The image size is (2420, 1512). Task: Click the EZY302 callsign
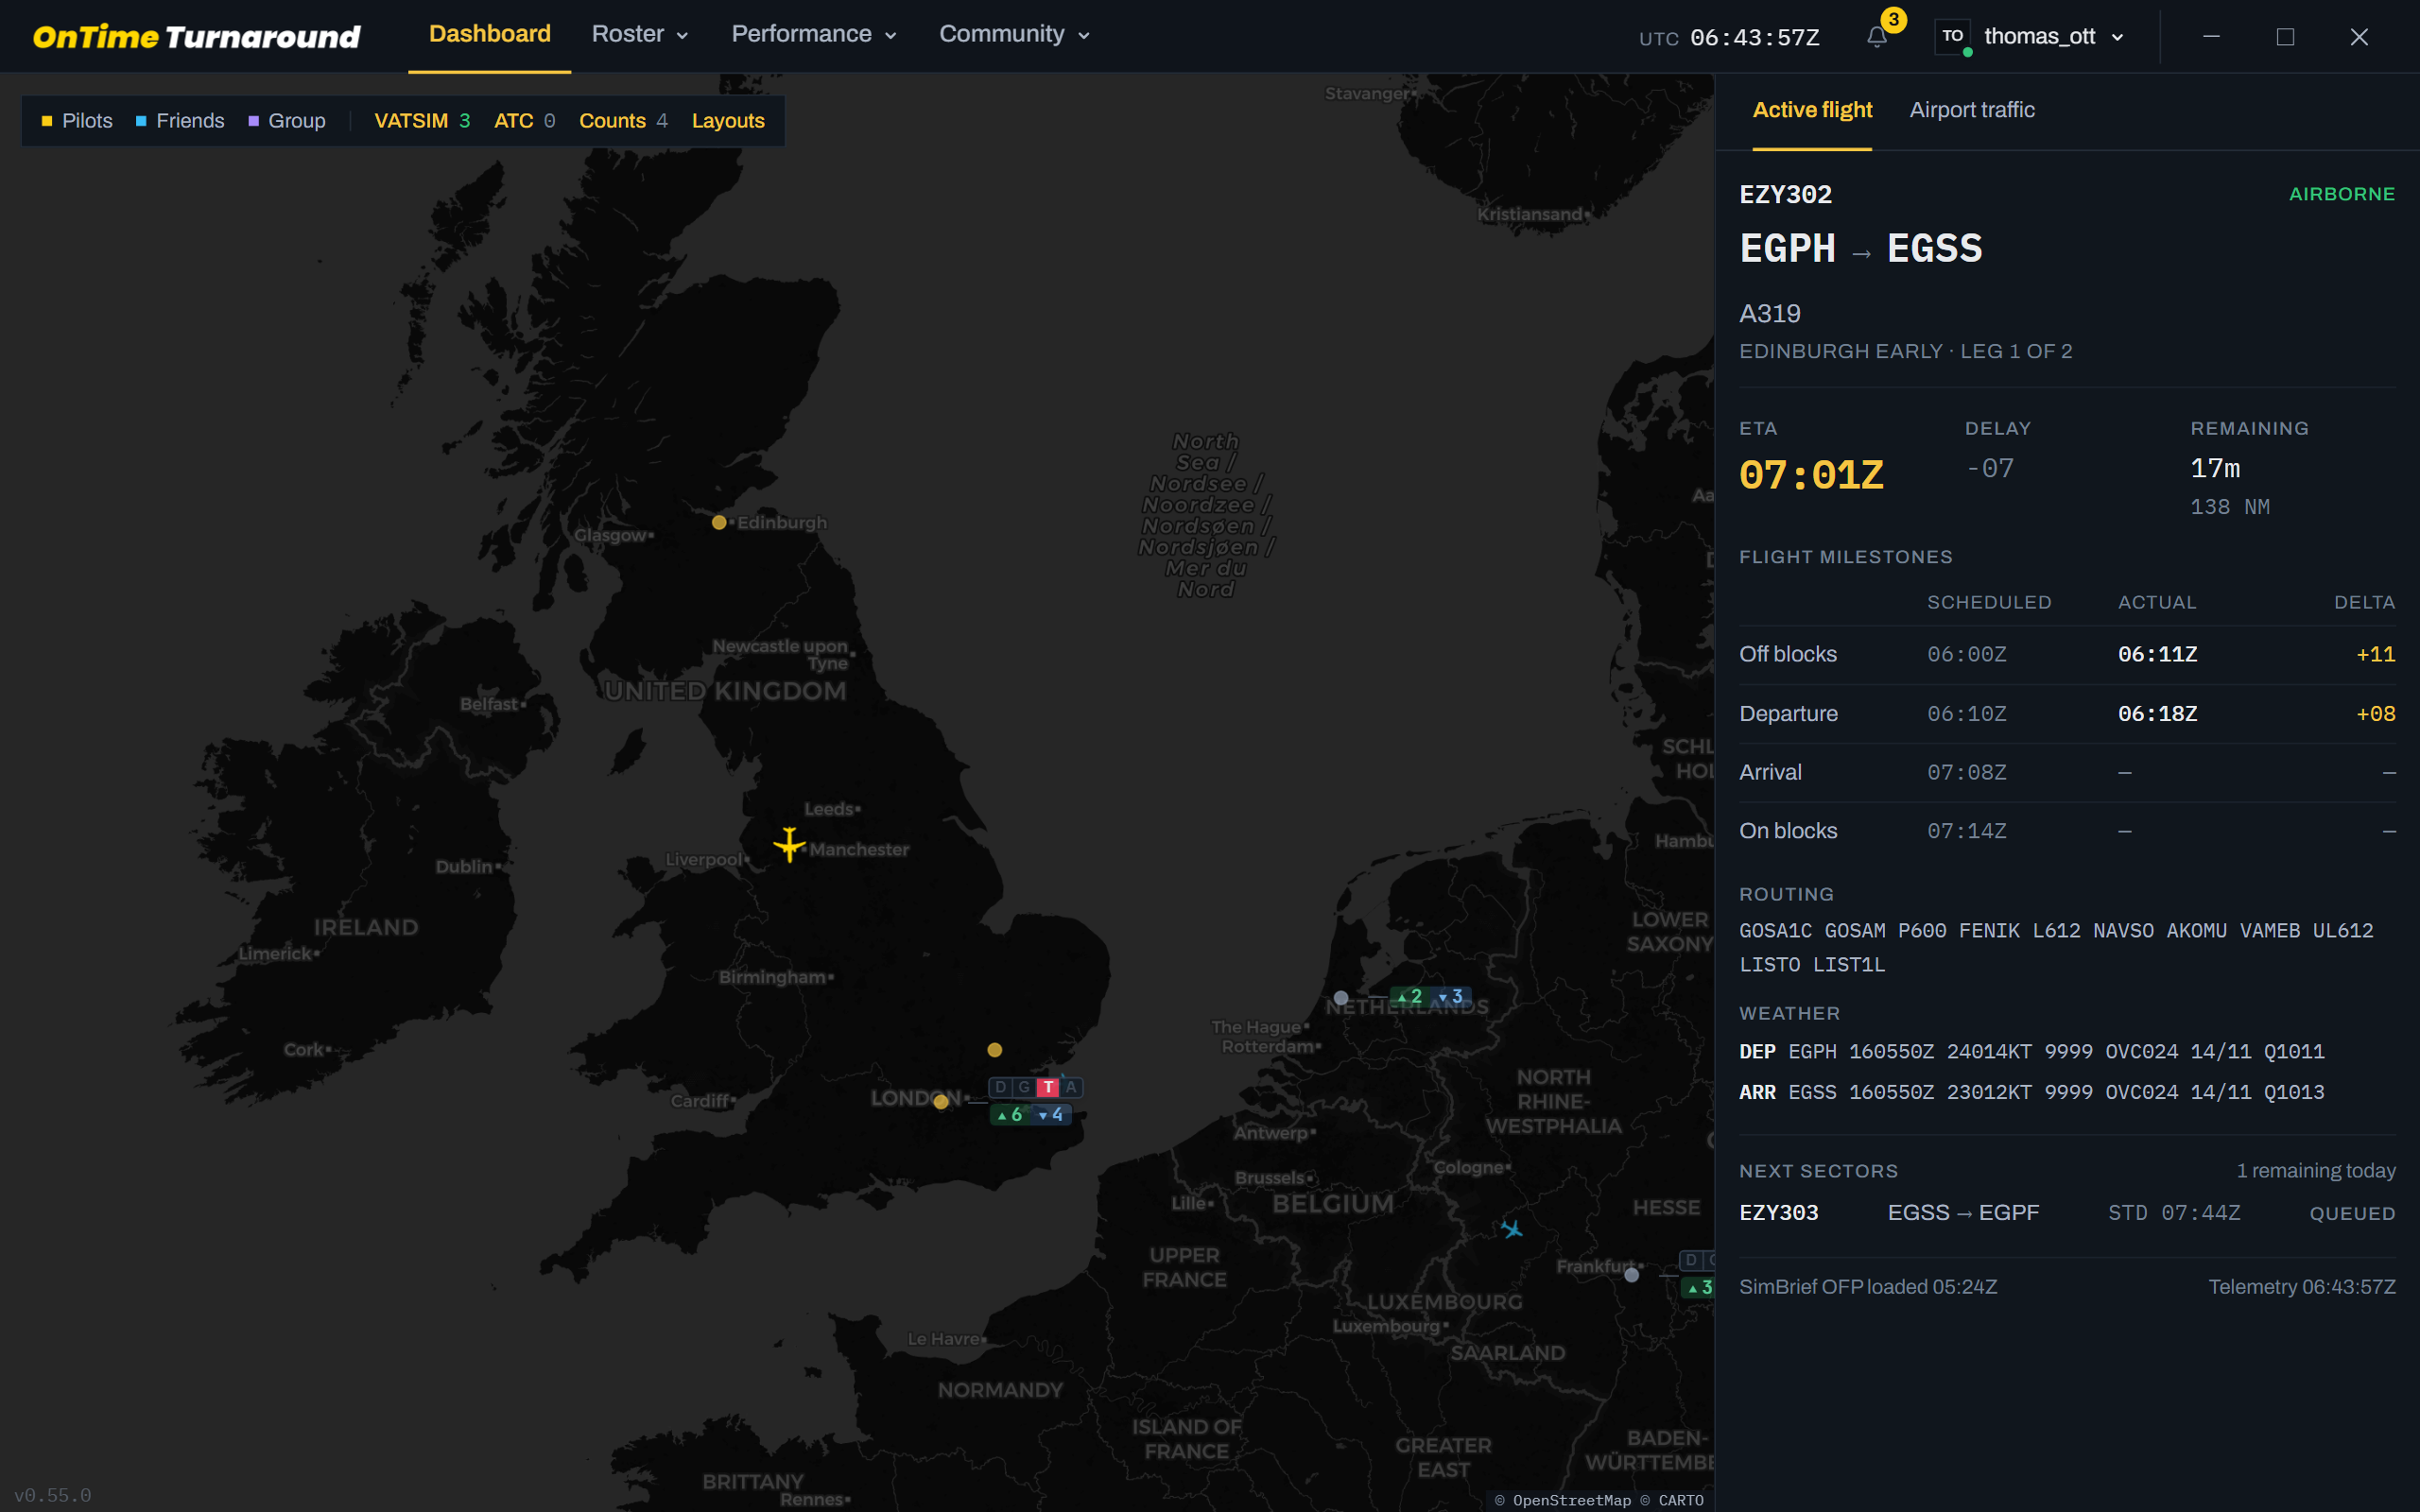pos(1786,195)
